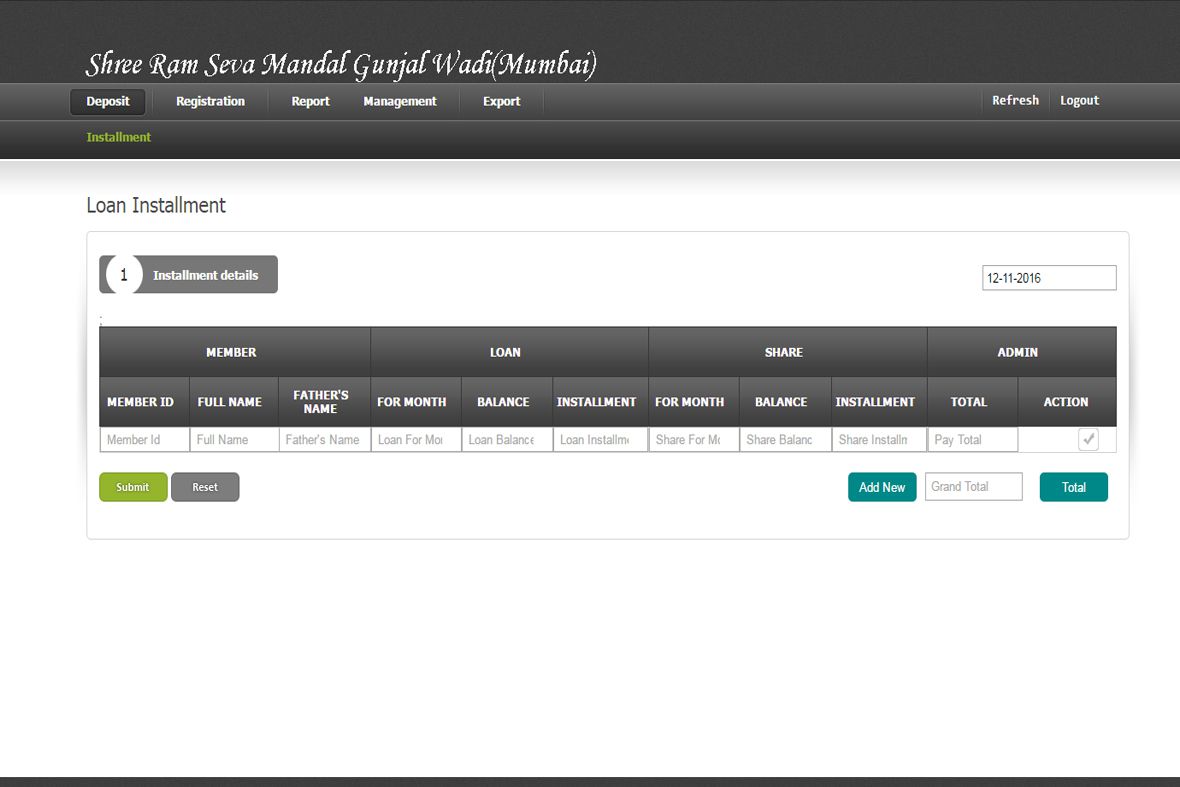The width and height of the screenshot is (1180, 787).
Task: Open the Export menu
Action: (501, 102)
